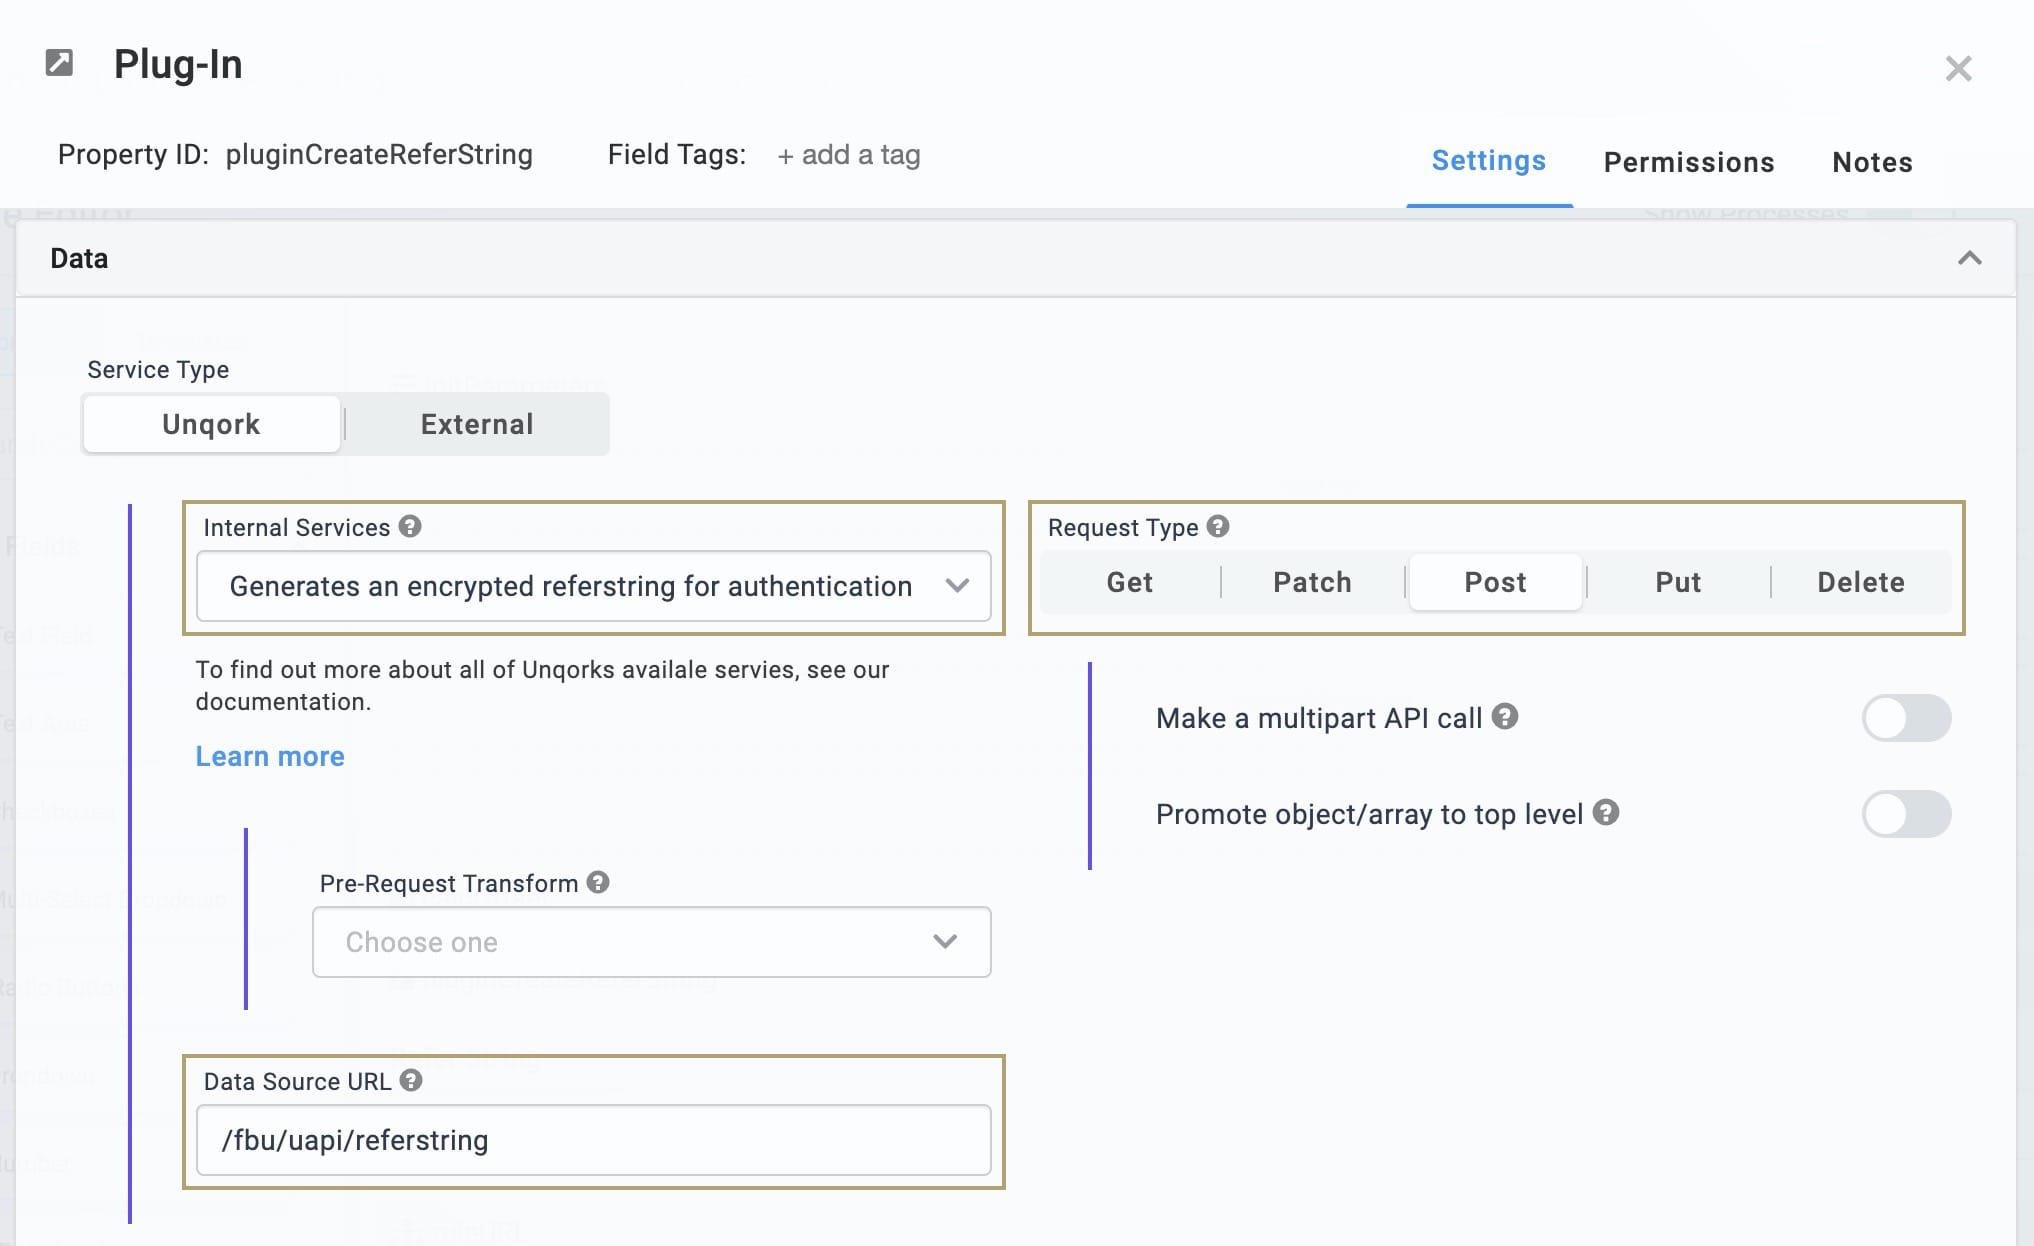Expand the Pre-Request Transform Choose one dropdown
This screenshot has height=1246, width=2034.
click(x=652, y=942)
